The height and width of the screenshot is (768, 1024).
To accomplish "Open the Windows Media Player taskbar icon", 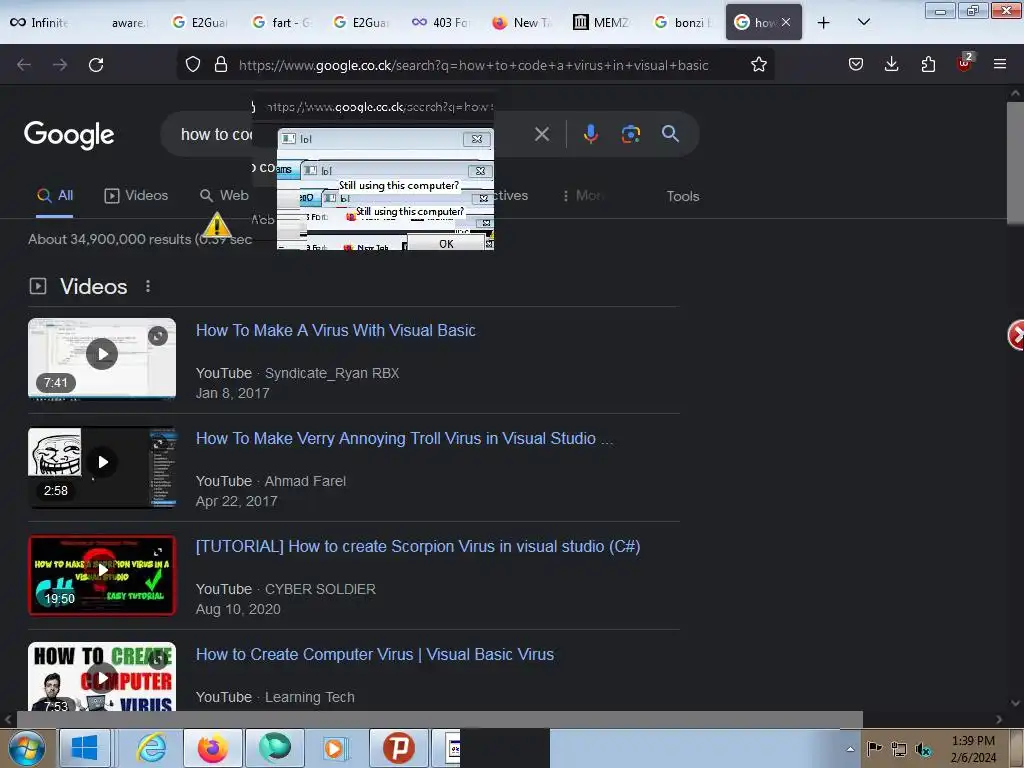I will [336, 748].
